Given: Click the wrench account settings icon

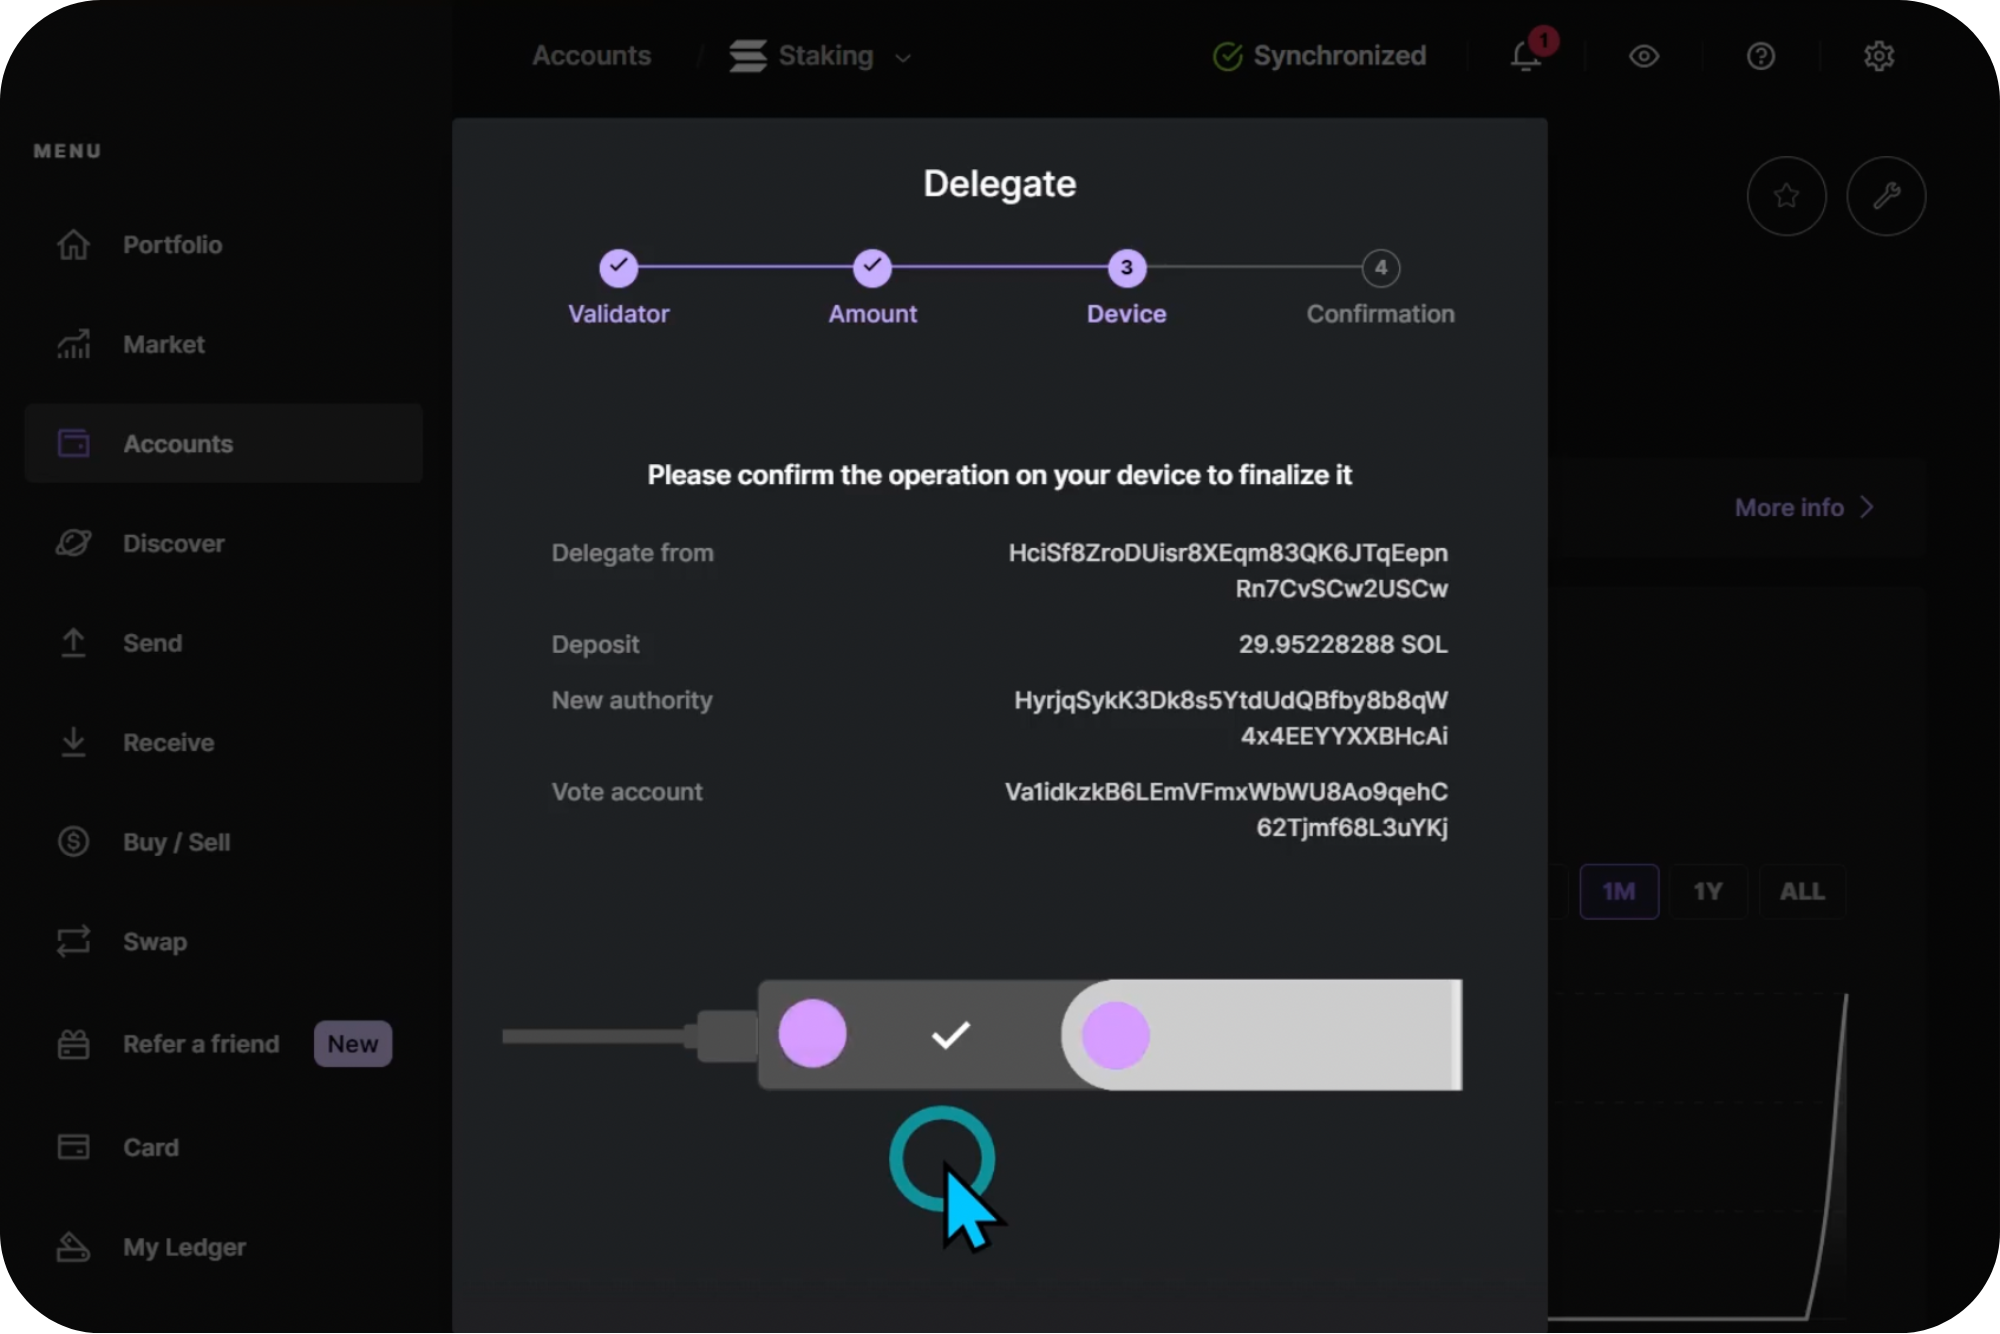Looking at the screenshot, I should [1886, 196].
